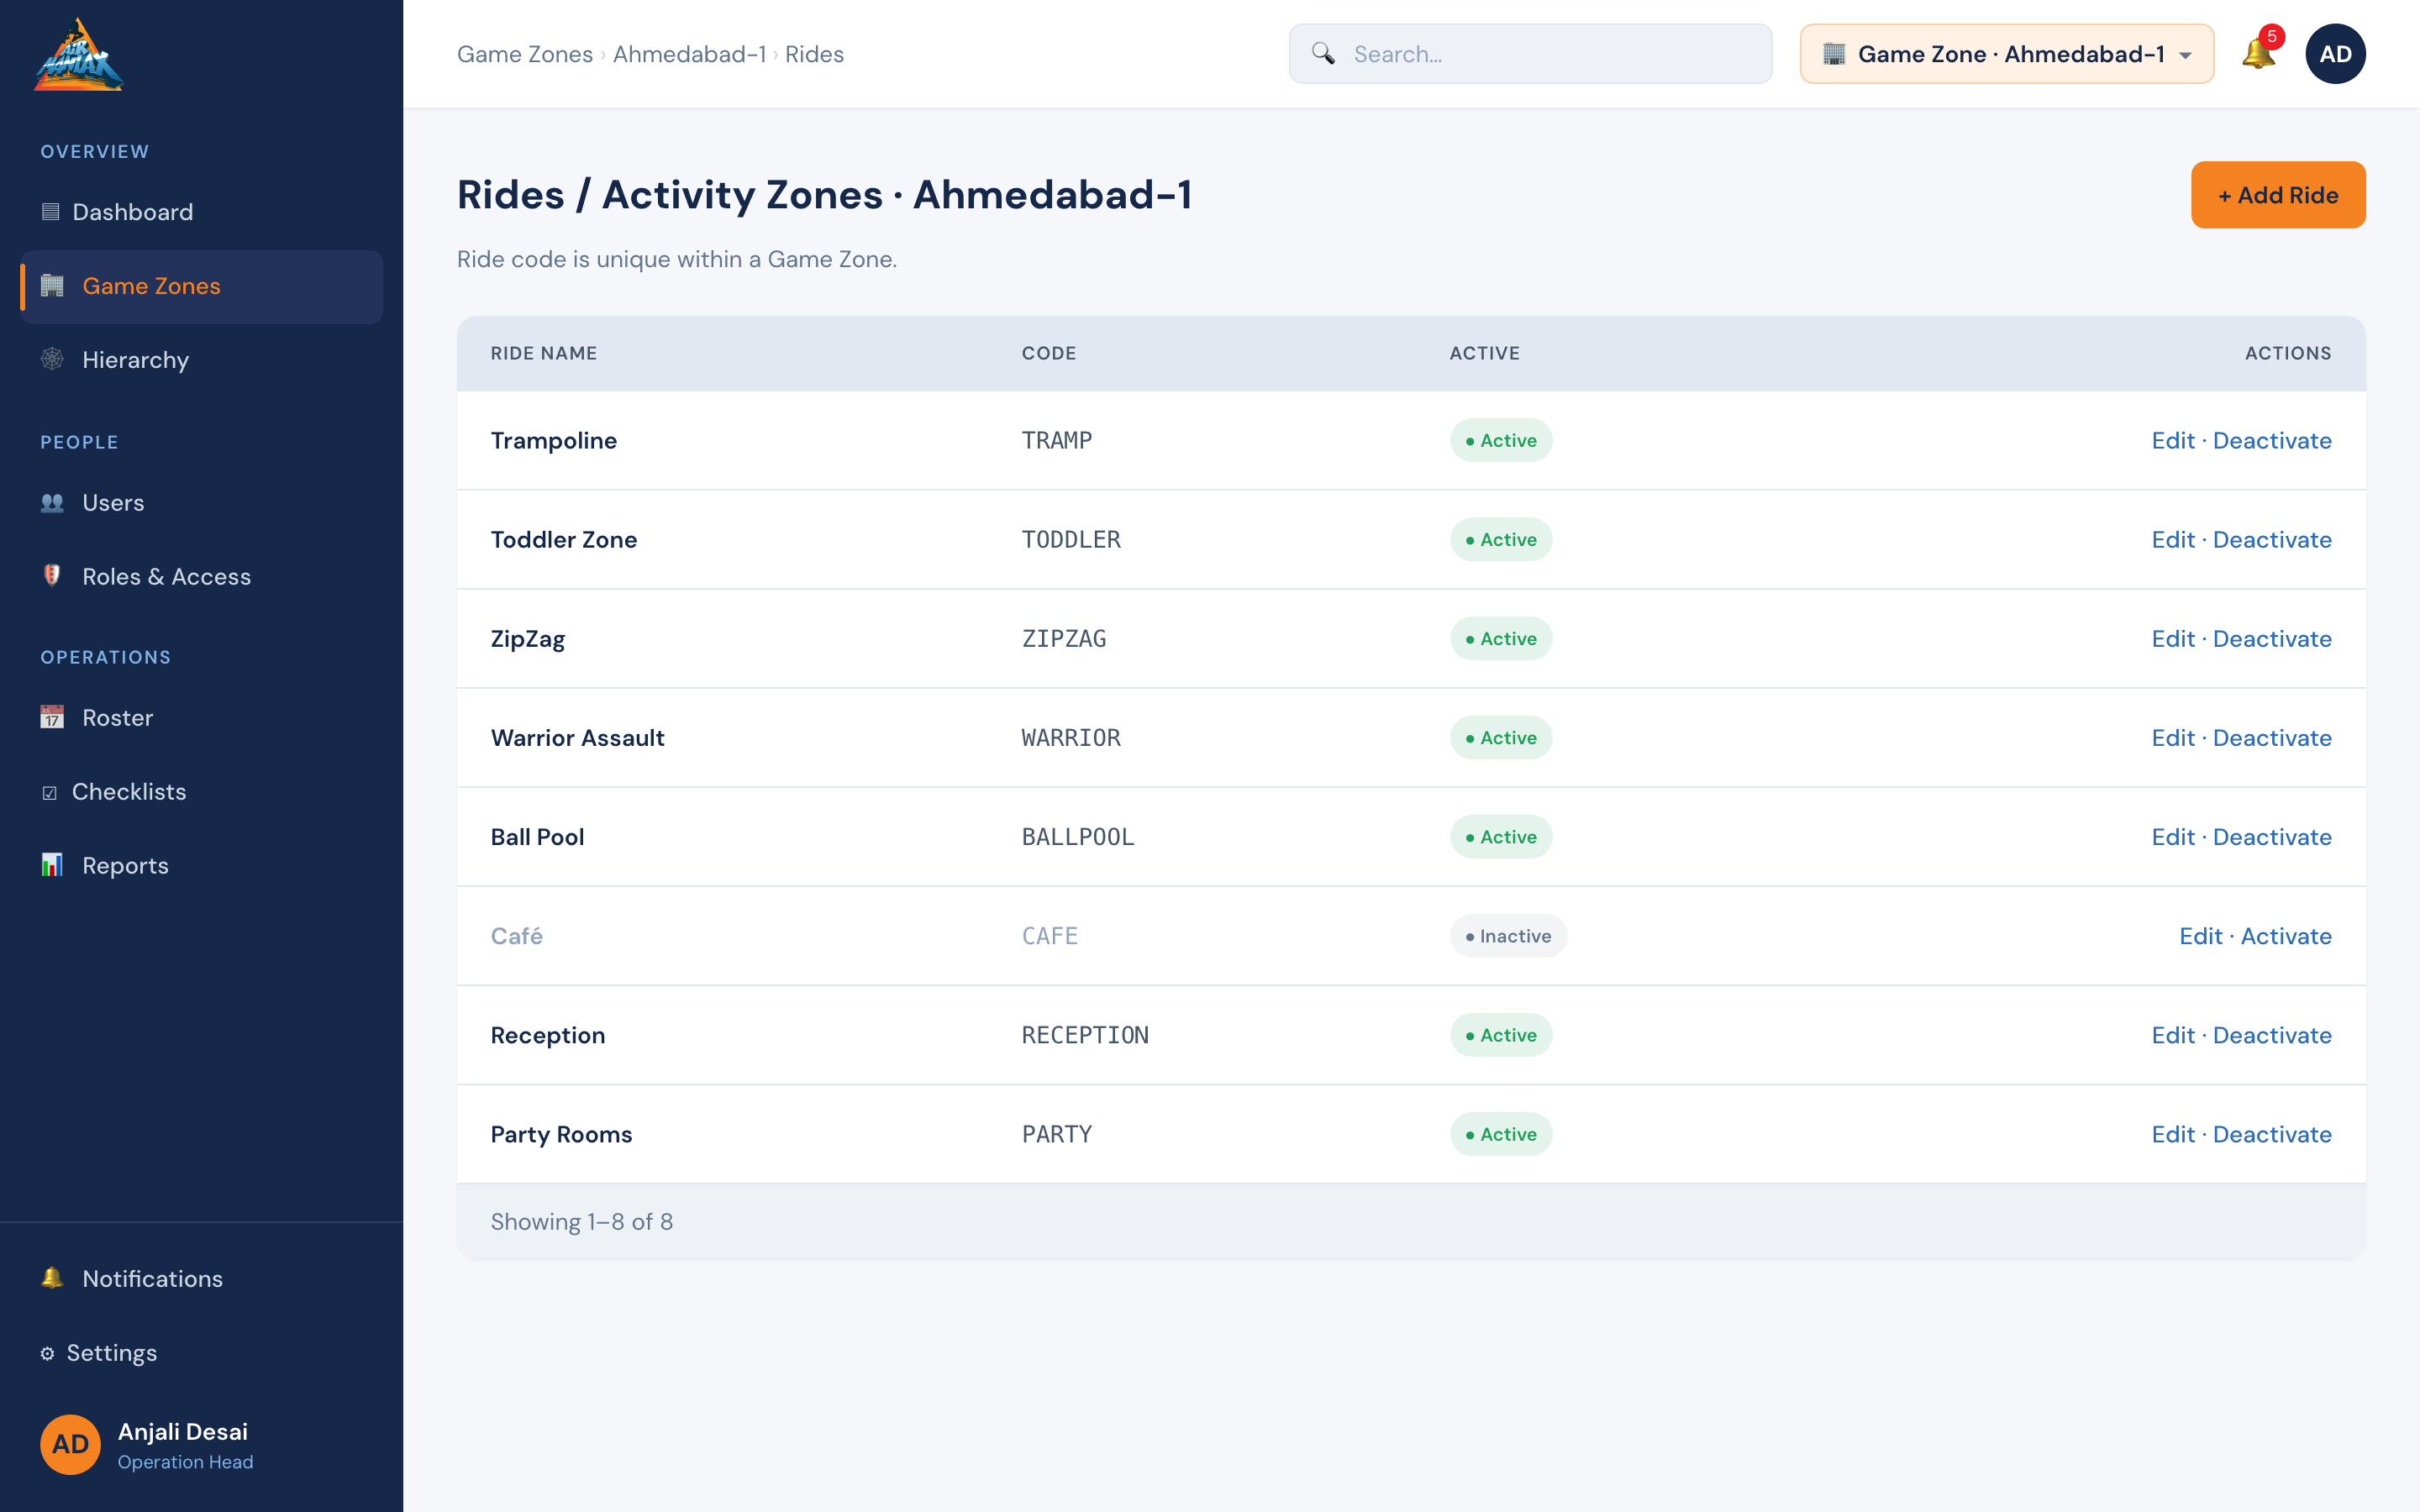Click the Game Zones building icon
The height and width of the screenshot is (1512, 2420).
pyautogui.click(x=52, y=286)
